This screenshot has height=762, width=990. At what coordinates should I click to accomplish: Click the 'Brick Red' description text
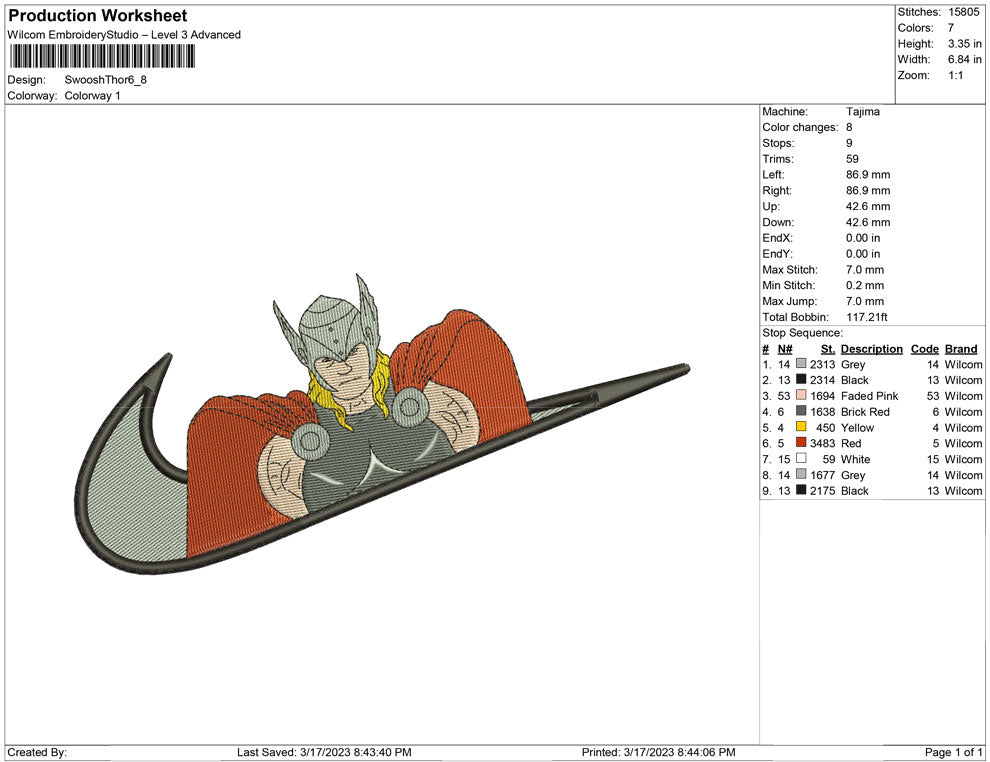coord(865,412)
